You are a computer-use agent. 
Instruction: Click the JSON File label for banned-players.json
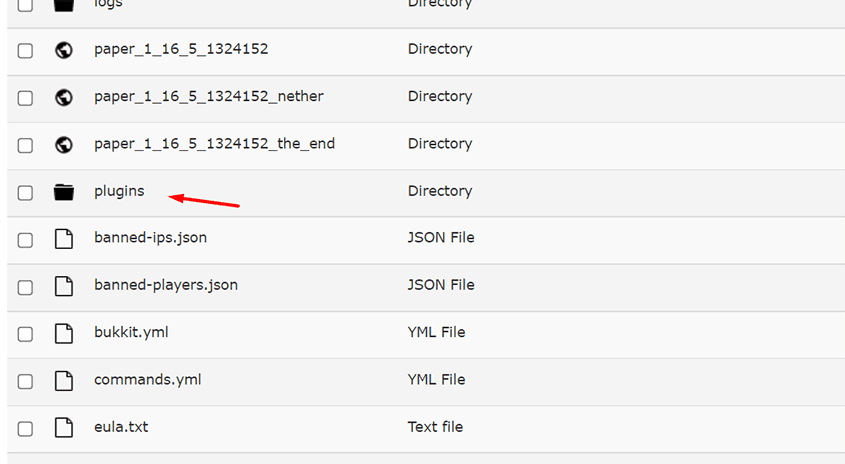pos(441,285)
